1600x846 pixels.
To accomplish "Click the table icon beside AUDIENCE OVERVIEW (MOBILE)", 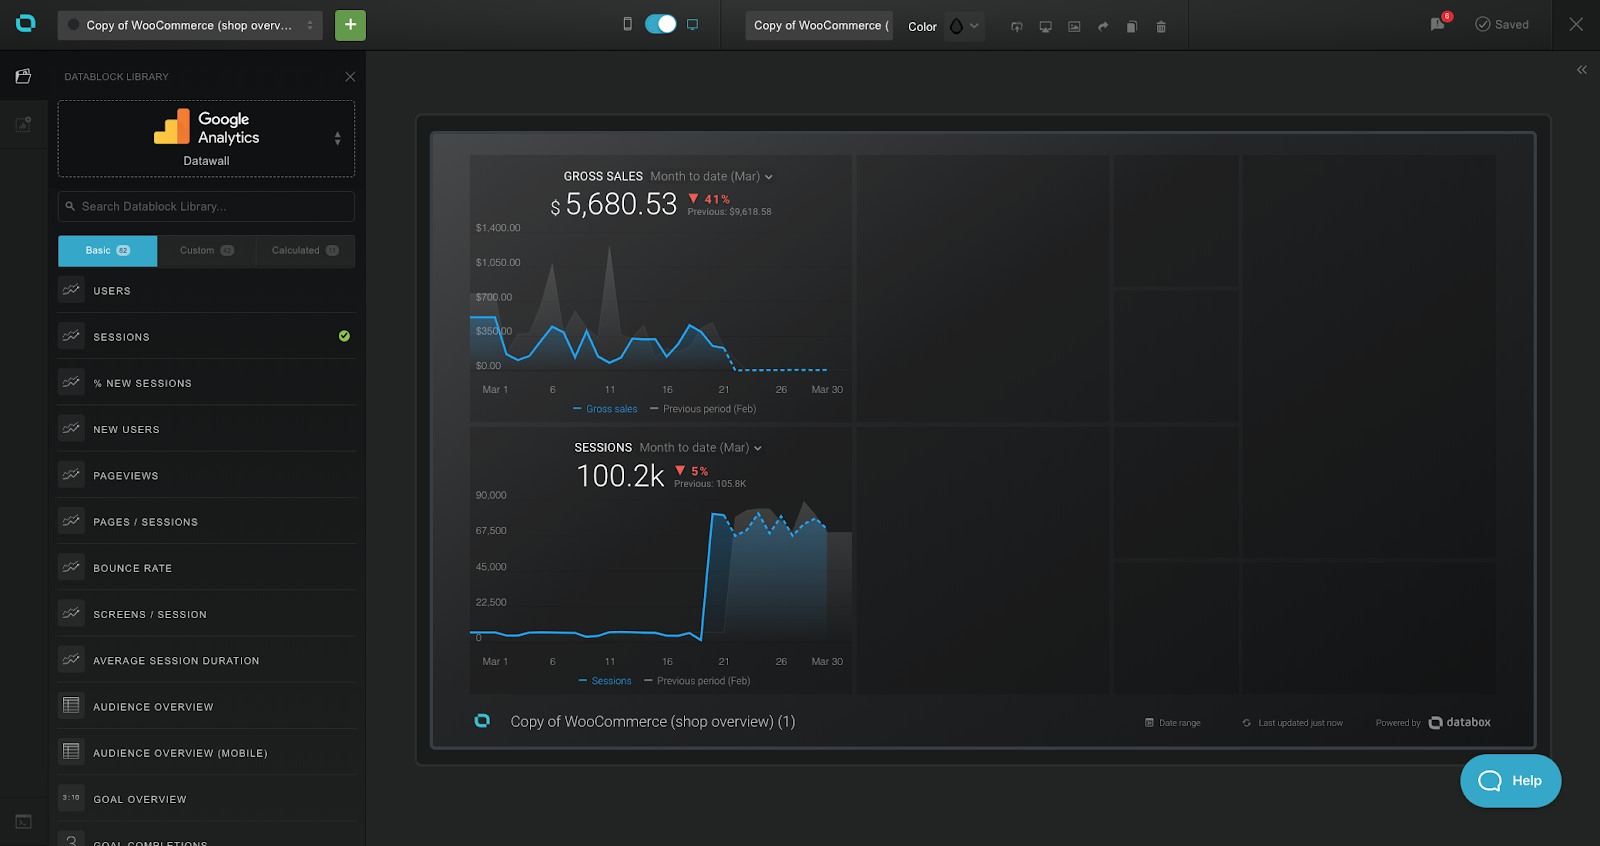I will pos(71,752).
